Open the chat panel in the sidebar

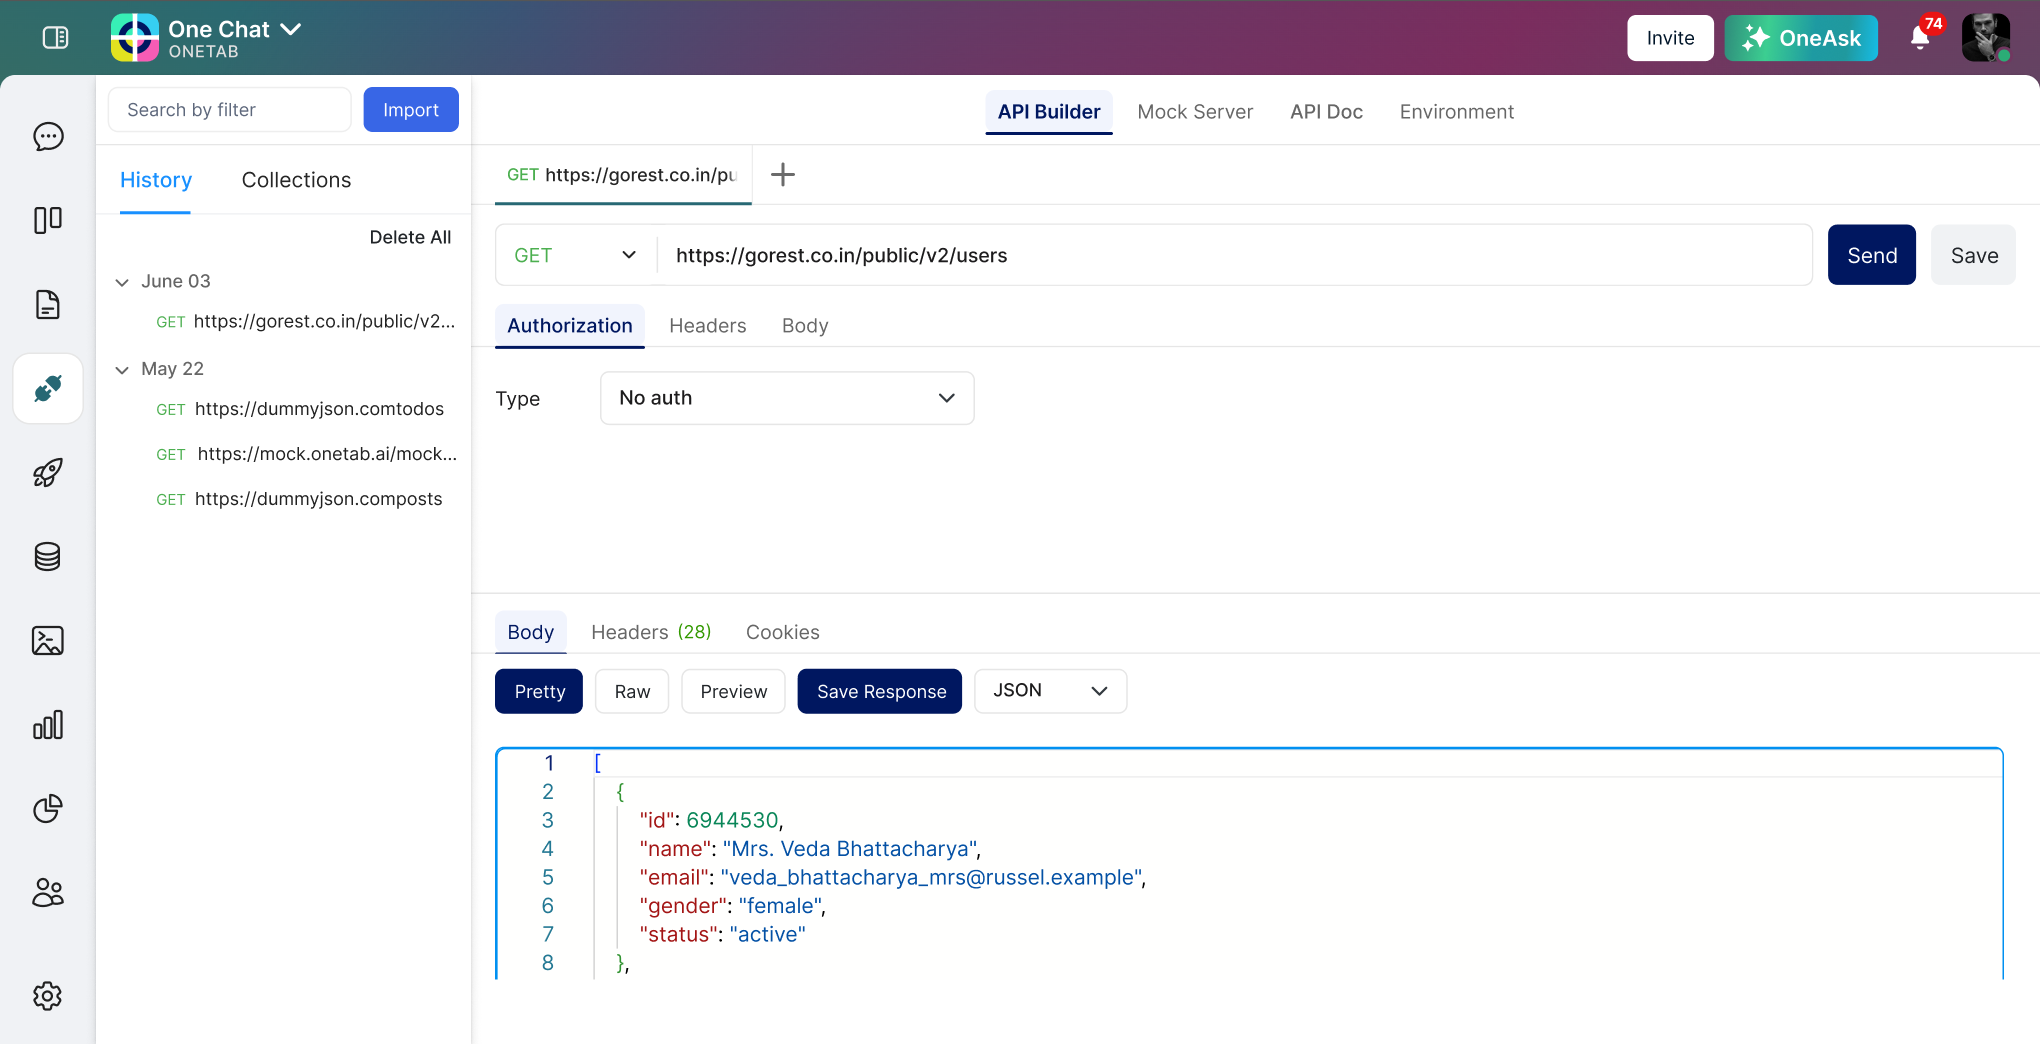(47, 137)
